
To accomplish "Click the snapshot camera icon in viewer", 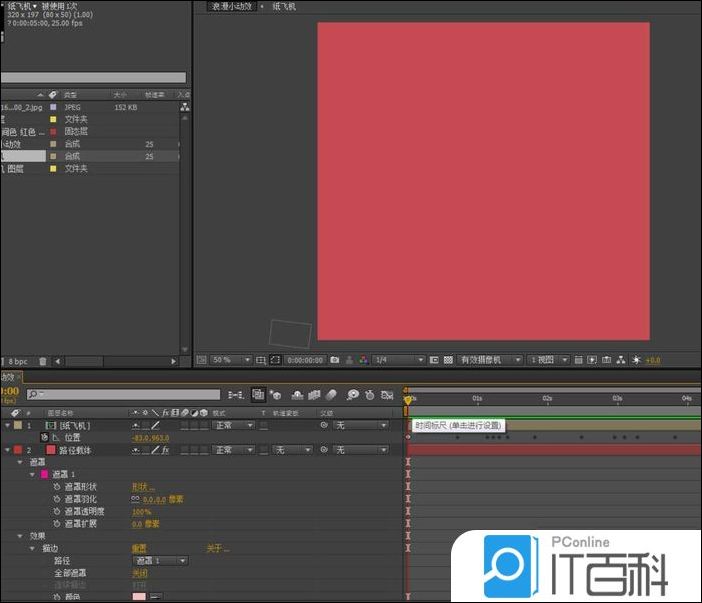I will (335, 360).
